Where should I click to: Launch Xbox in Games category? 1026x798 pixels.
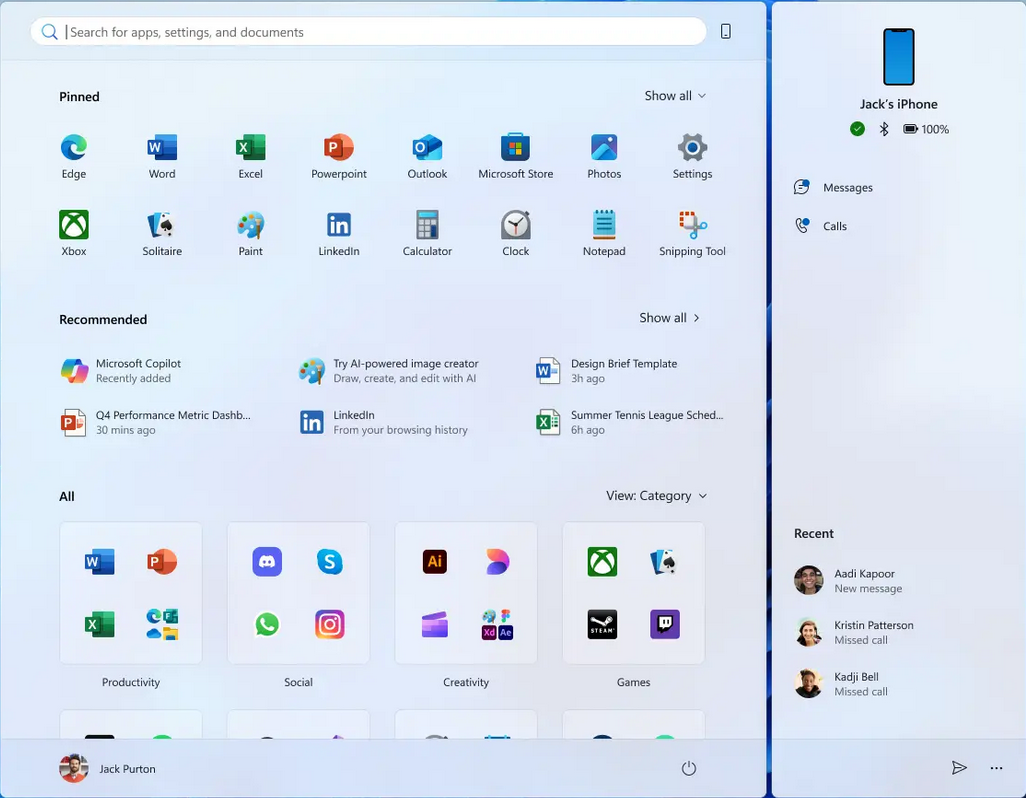point(602,562)
